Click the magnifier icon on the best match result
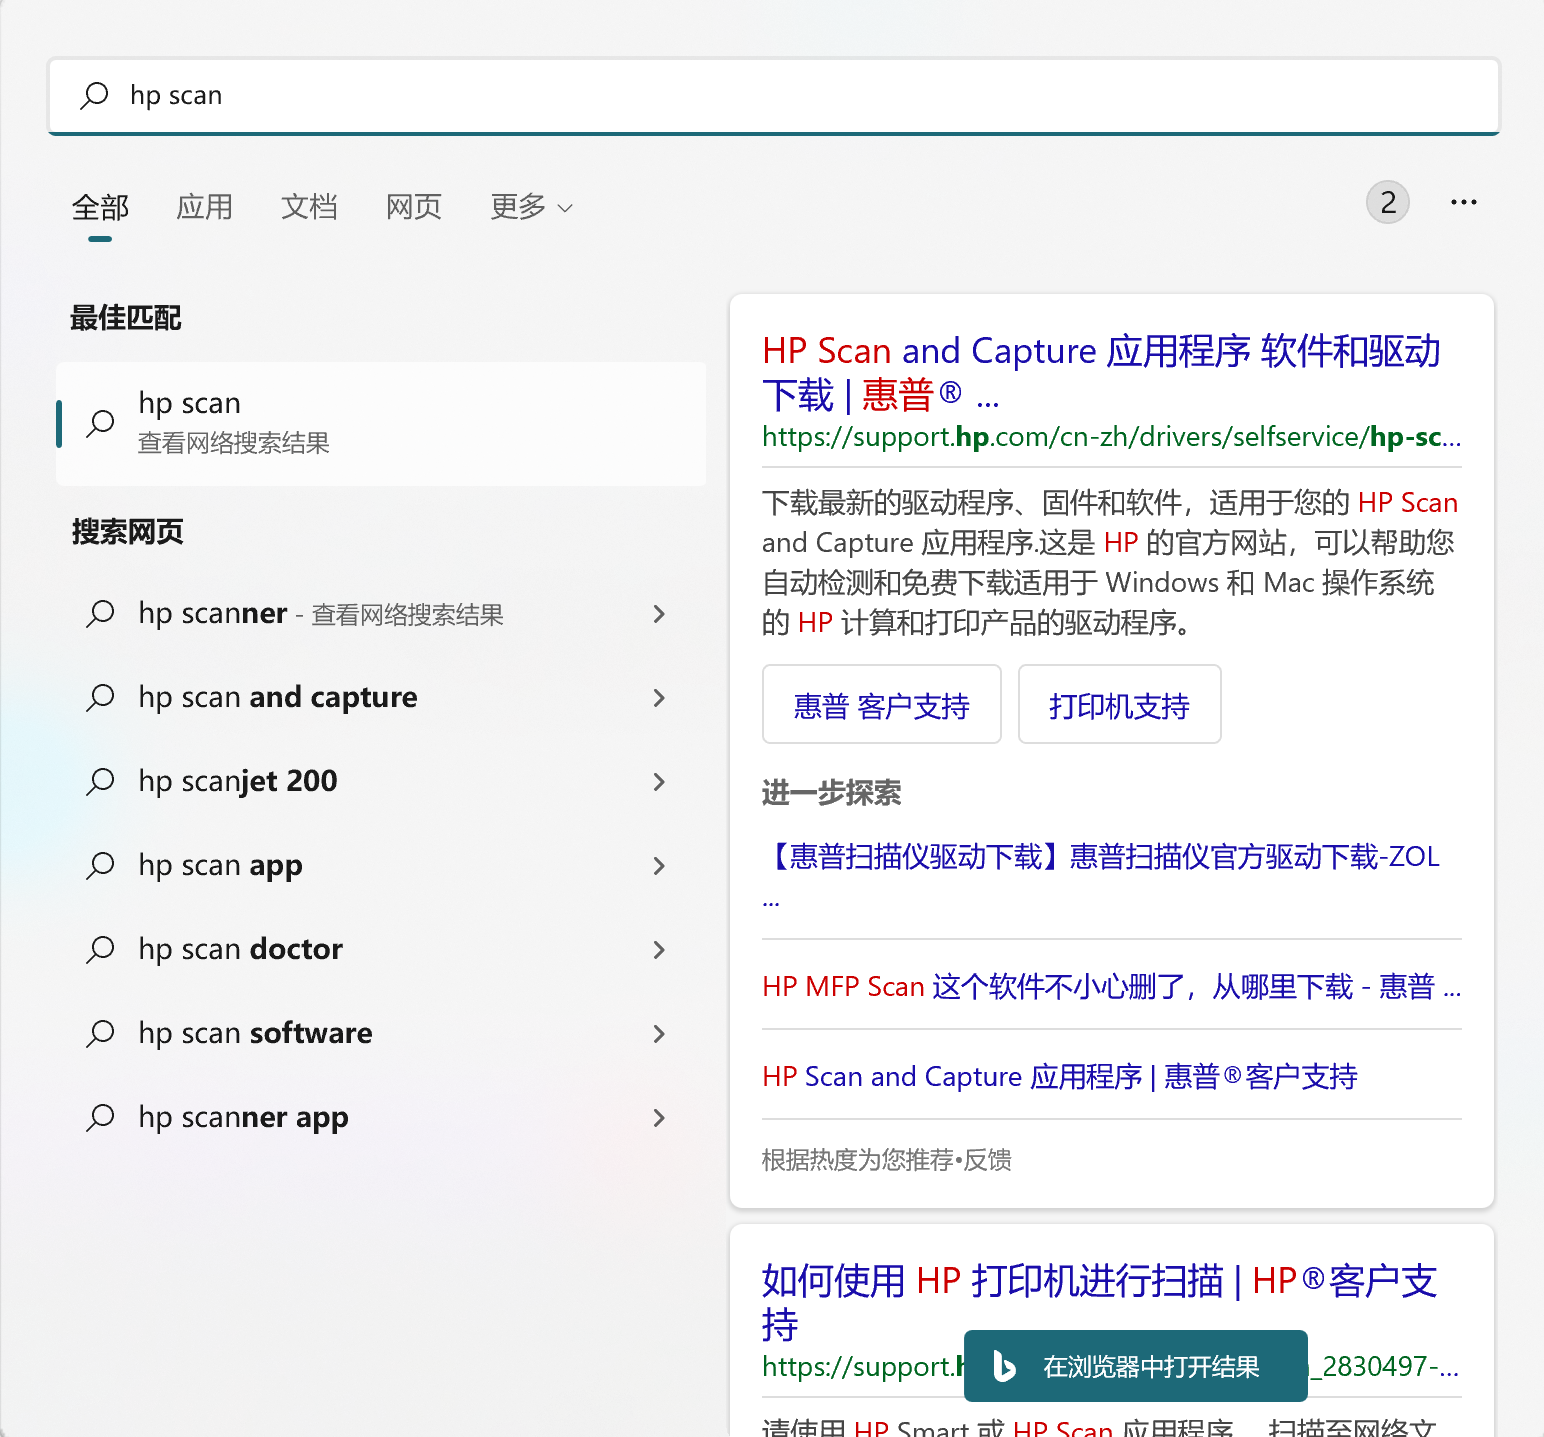 tap(100, 423)
